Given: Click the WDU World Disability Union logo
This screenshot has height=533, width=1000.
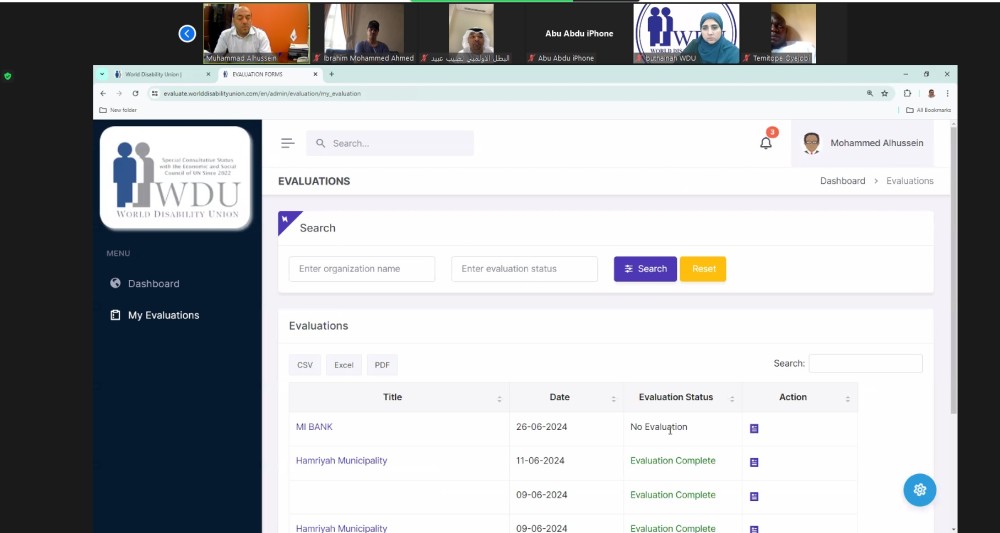Looking at the screenshot, I should pyautogui.click(x=175, y=178).
